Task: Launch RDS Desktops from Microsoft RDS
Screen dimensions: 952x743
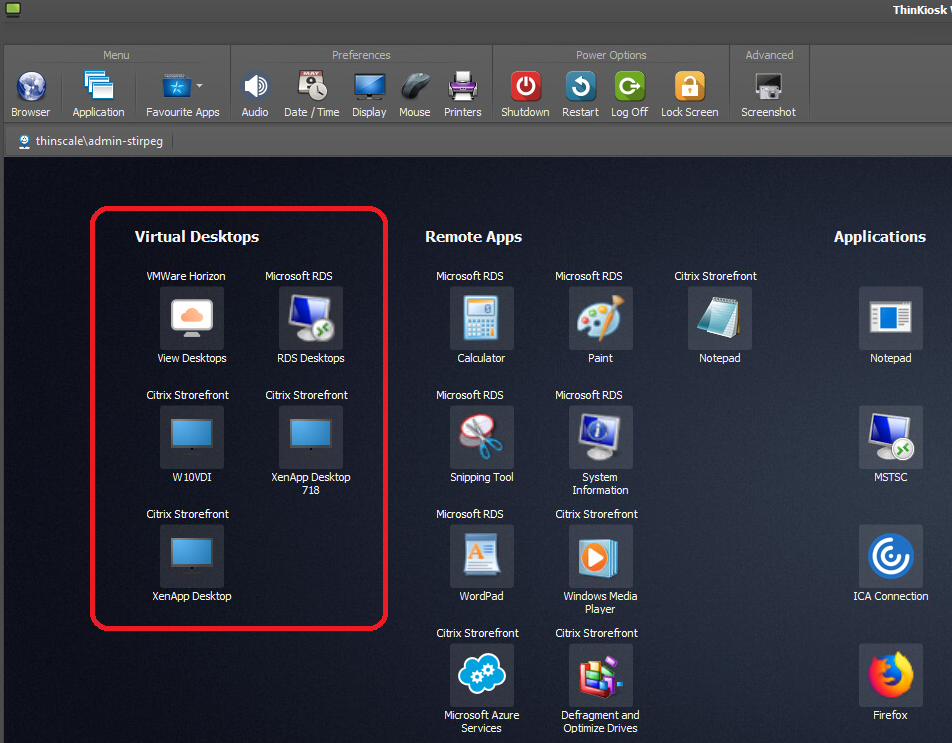Action: pyautogui.click(x=310, y=317)
